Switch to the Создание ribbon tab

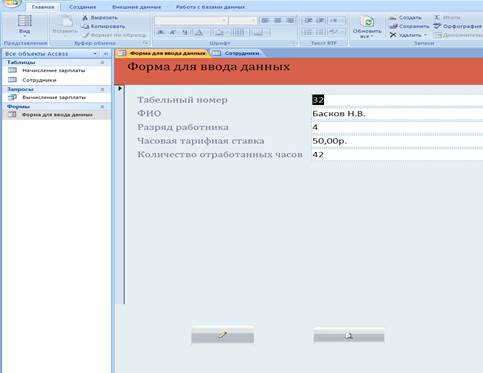coord(82,7)
